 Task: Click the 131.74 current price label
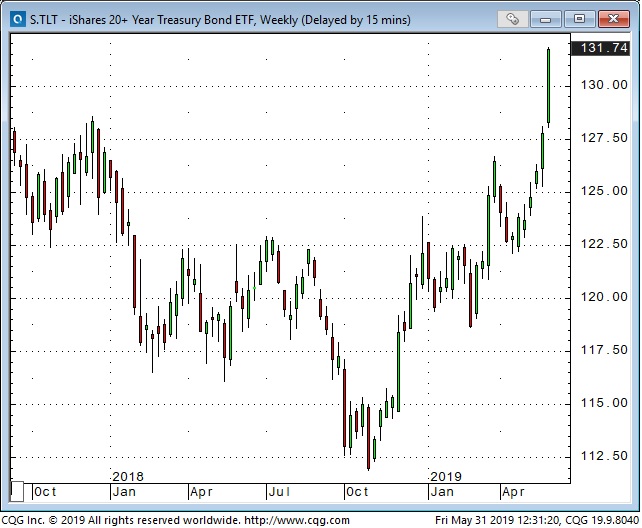coord(601,48)
